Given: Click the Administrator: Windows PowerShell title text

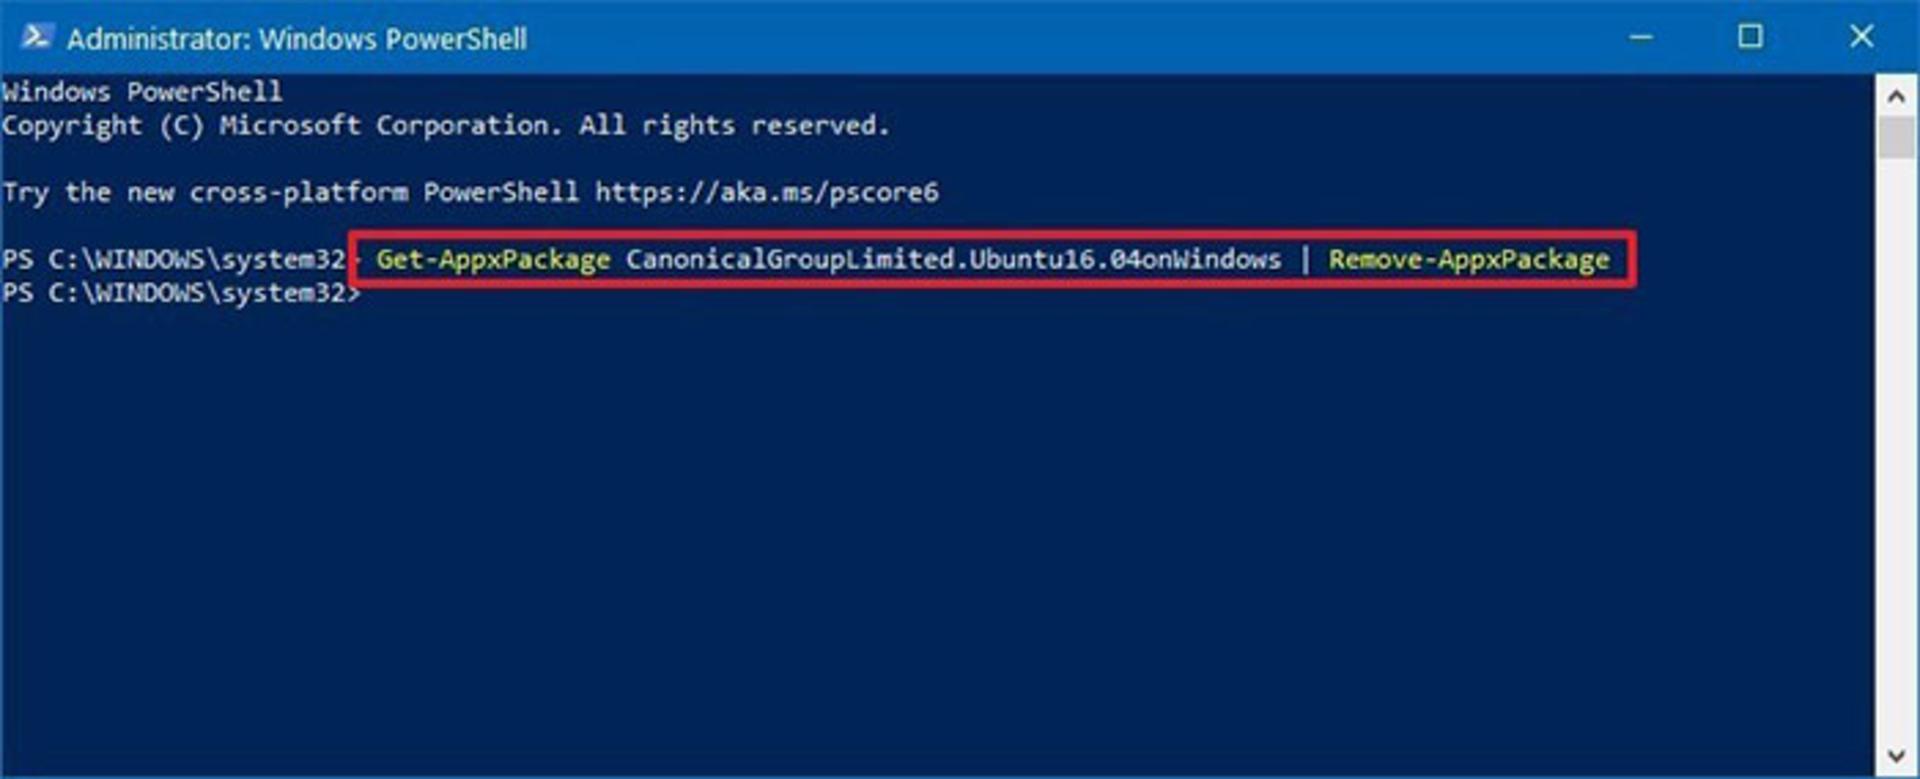Looking at the screenshot, I should tap(297, 38).
